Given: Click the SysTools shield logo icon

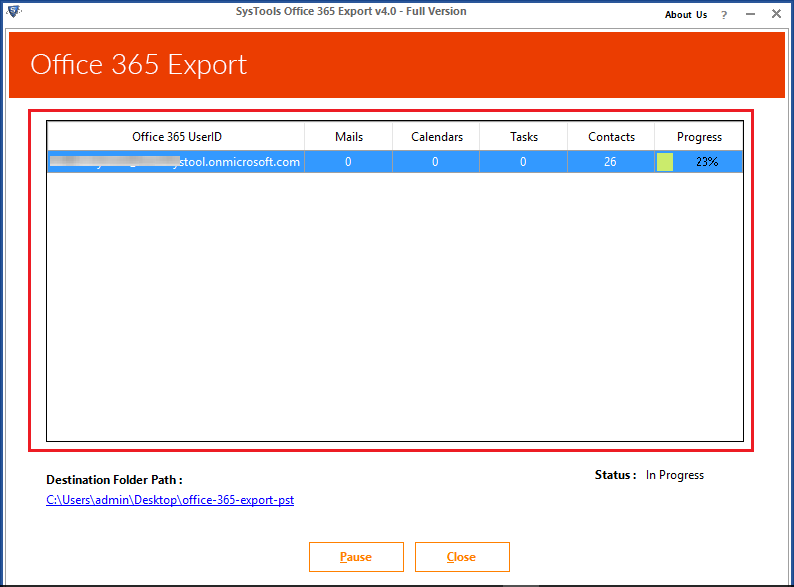Looking at the screenshot, I should 13,11.
